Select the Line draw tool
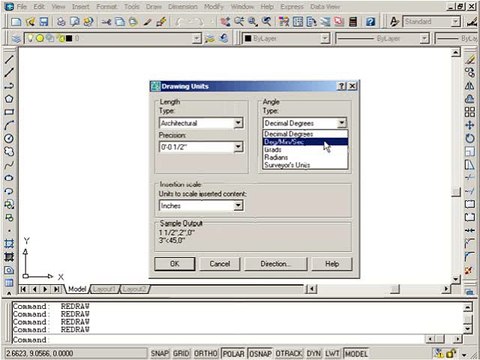480x360 pixels. click(x=9, y=59)
